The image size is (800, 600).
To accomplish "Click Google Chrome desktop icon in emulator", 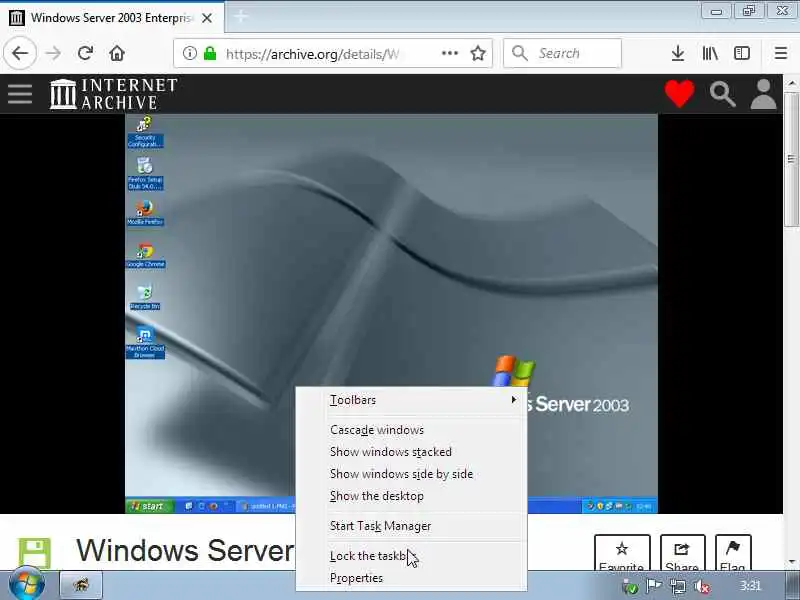I will tap(145, 255).
